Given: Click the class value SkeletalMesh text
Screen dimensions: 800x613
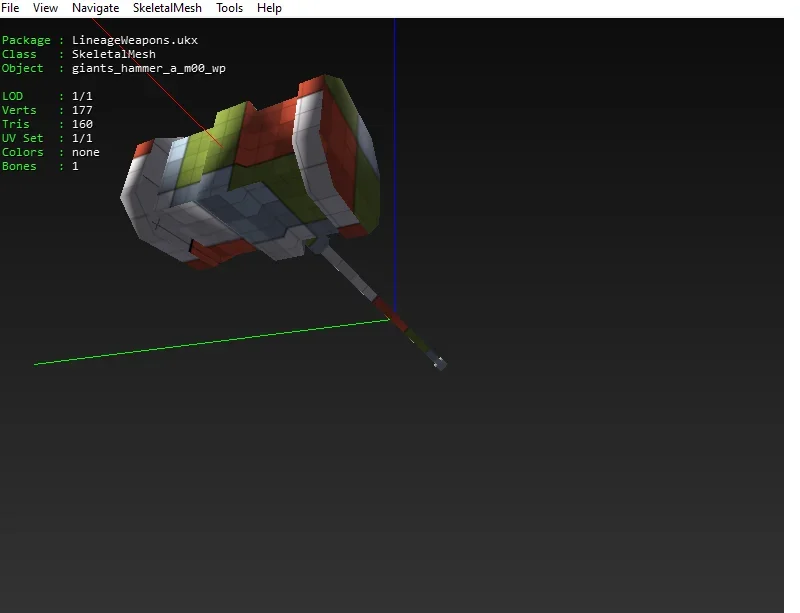Looking at the screenshot, I should pos(114,54).
